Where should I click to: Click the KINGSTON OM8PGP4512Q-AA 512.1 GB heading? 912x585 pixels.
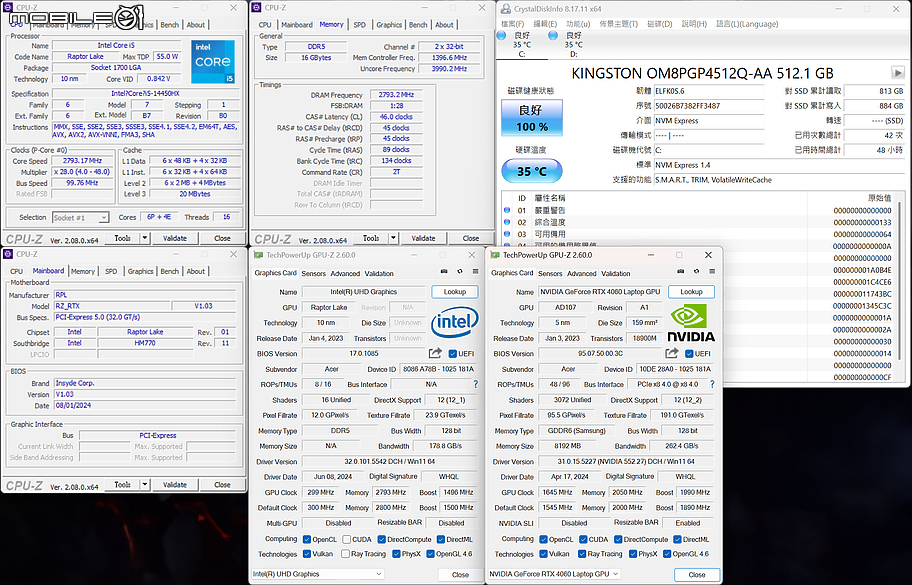tap(703, 73)
